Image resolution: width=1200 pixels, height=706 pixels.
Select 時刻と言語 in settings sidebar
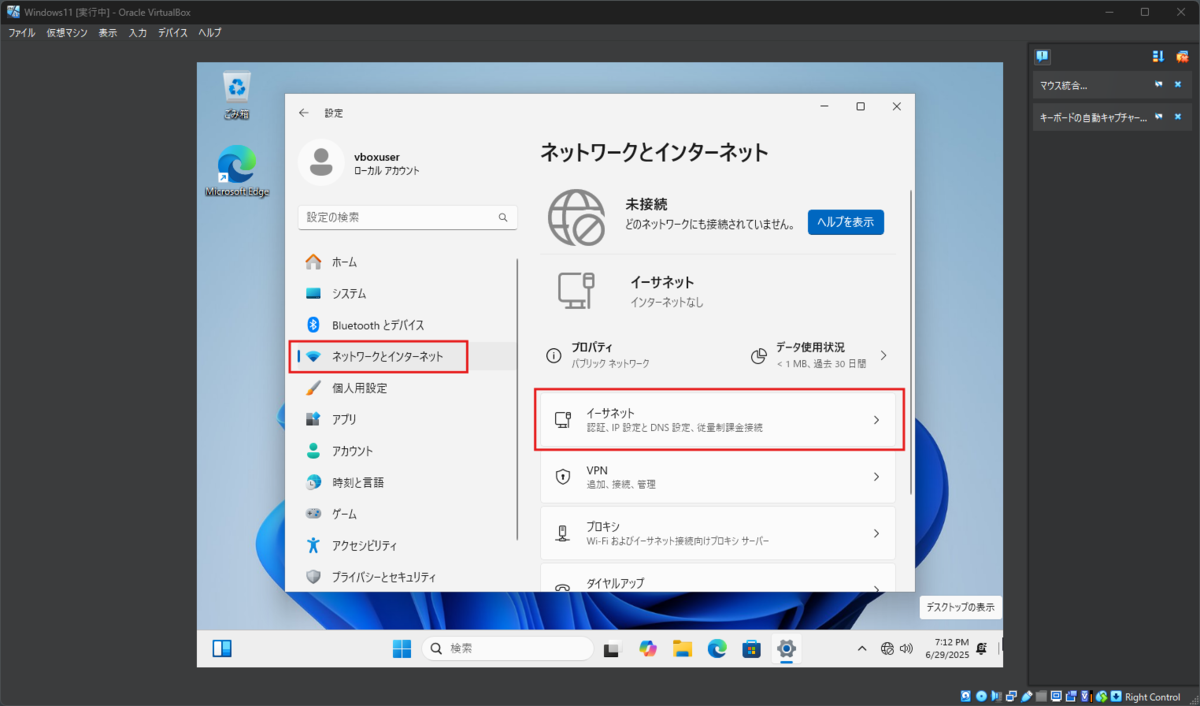[x=406, y=482]
